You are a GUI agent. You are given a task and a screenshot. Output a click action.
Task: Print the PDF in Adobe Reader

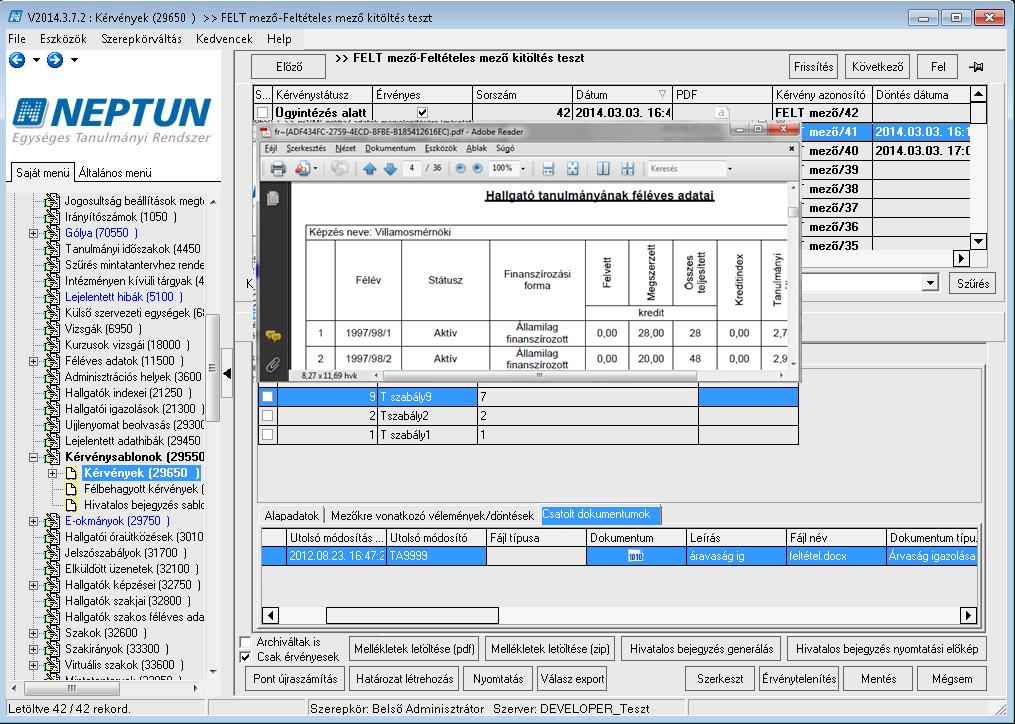pyautogui.click(x=278, y=169)
